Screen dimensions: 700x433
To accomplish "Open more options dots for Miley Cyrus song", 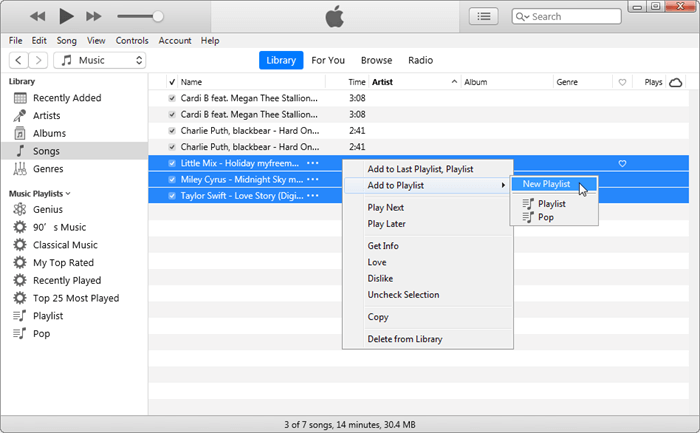I will coord(313,179).
